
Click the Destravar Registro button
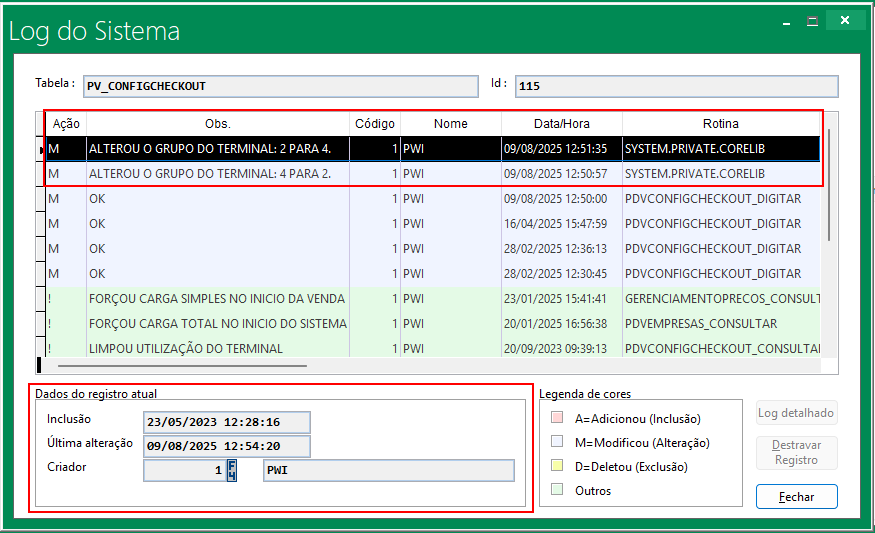[x=796, y=453]
